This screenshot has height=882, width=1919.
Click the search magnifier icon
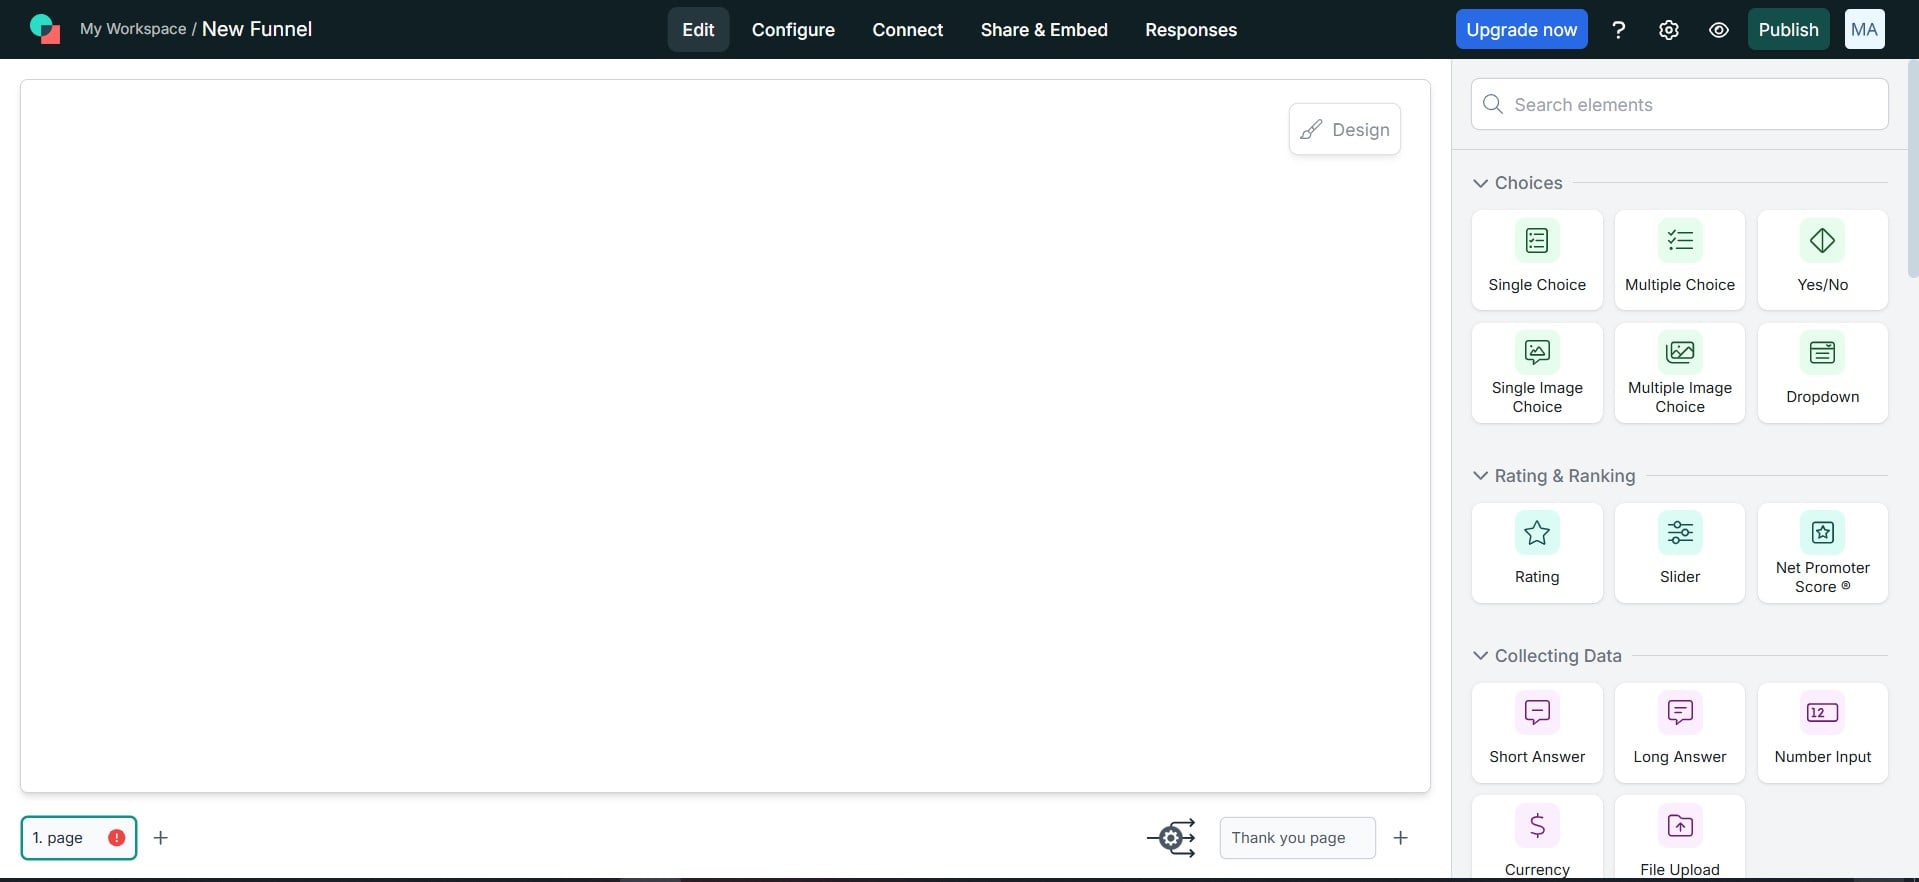click(1493, 104)
